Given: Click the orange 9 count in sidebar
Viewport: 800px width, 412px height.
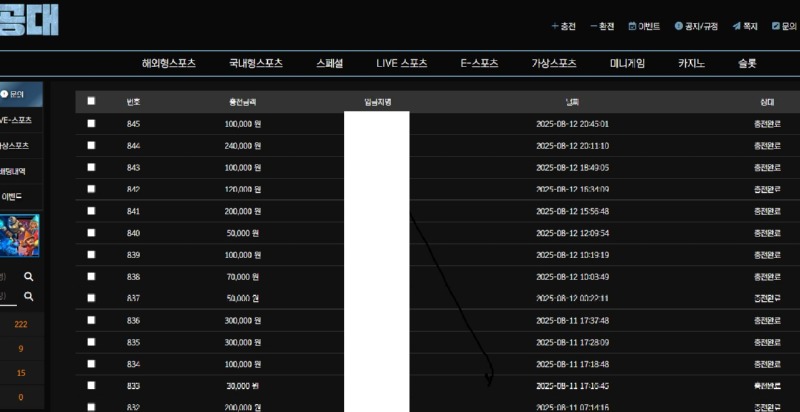Looking at the screenshot, I should point(21,349).
